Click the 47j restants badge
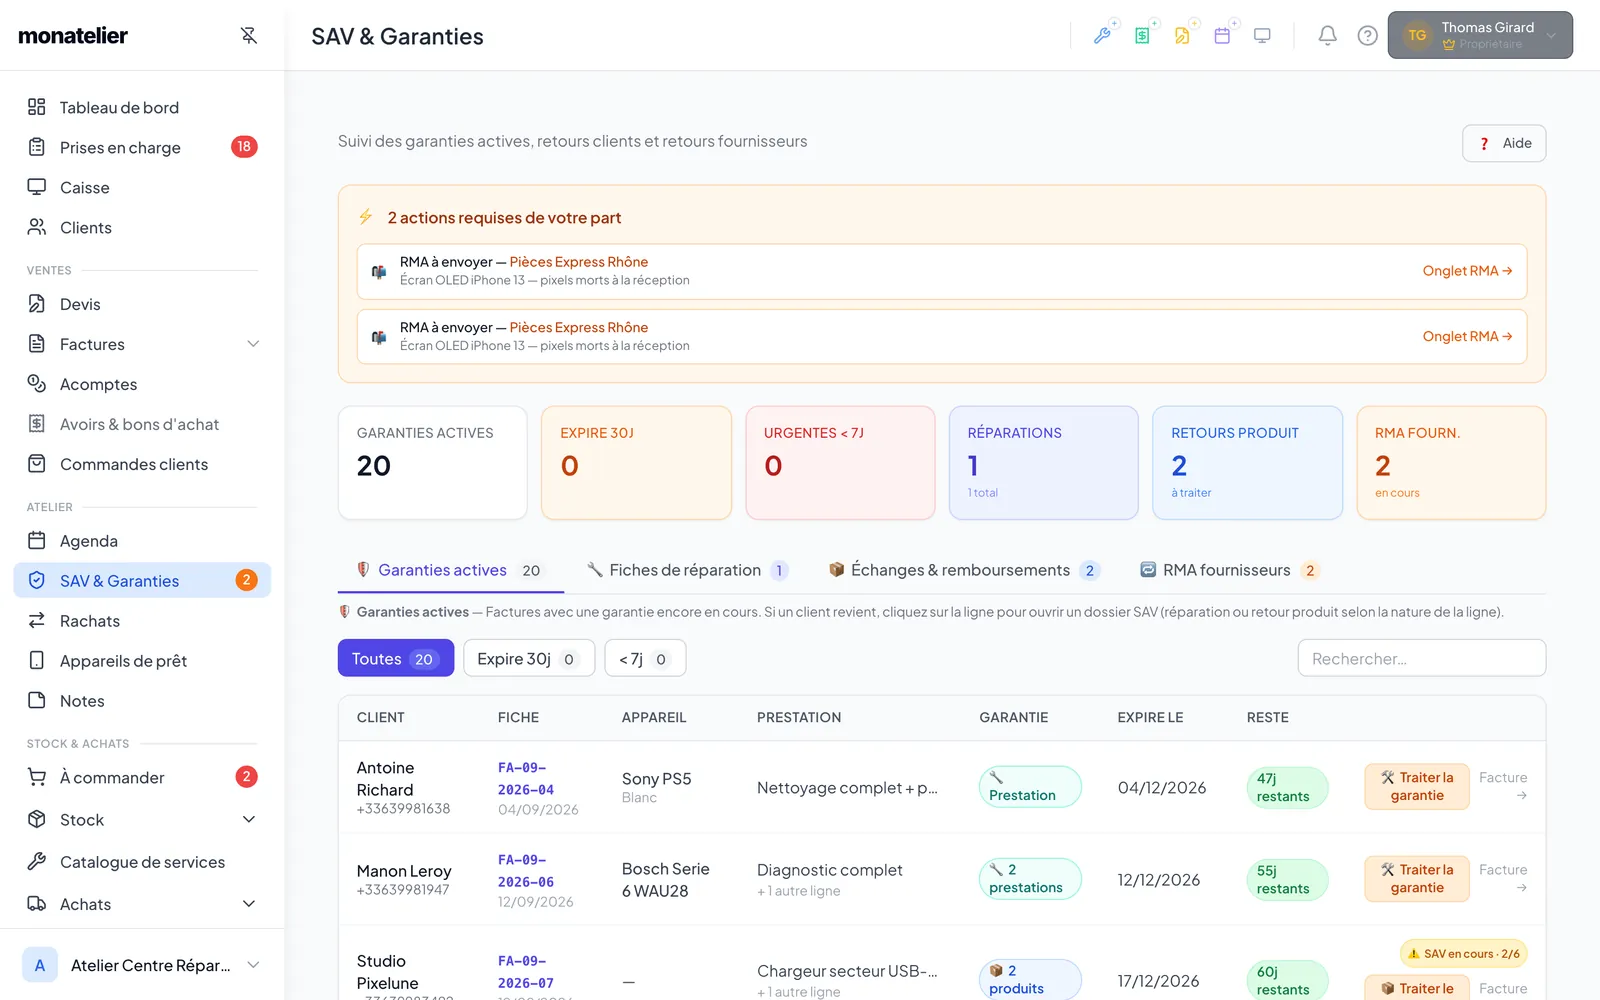 pos(1287,787)
